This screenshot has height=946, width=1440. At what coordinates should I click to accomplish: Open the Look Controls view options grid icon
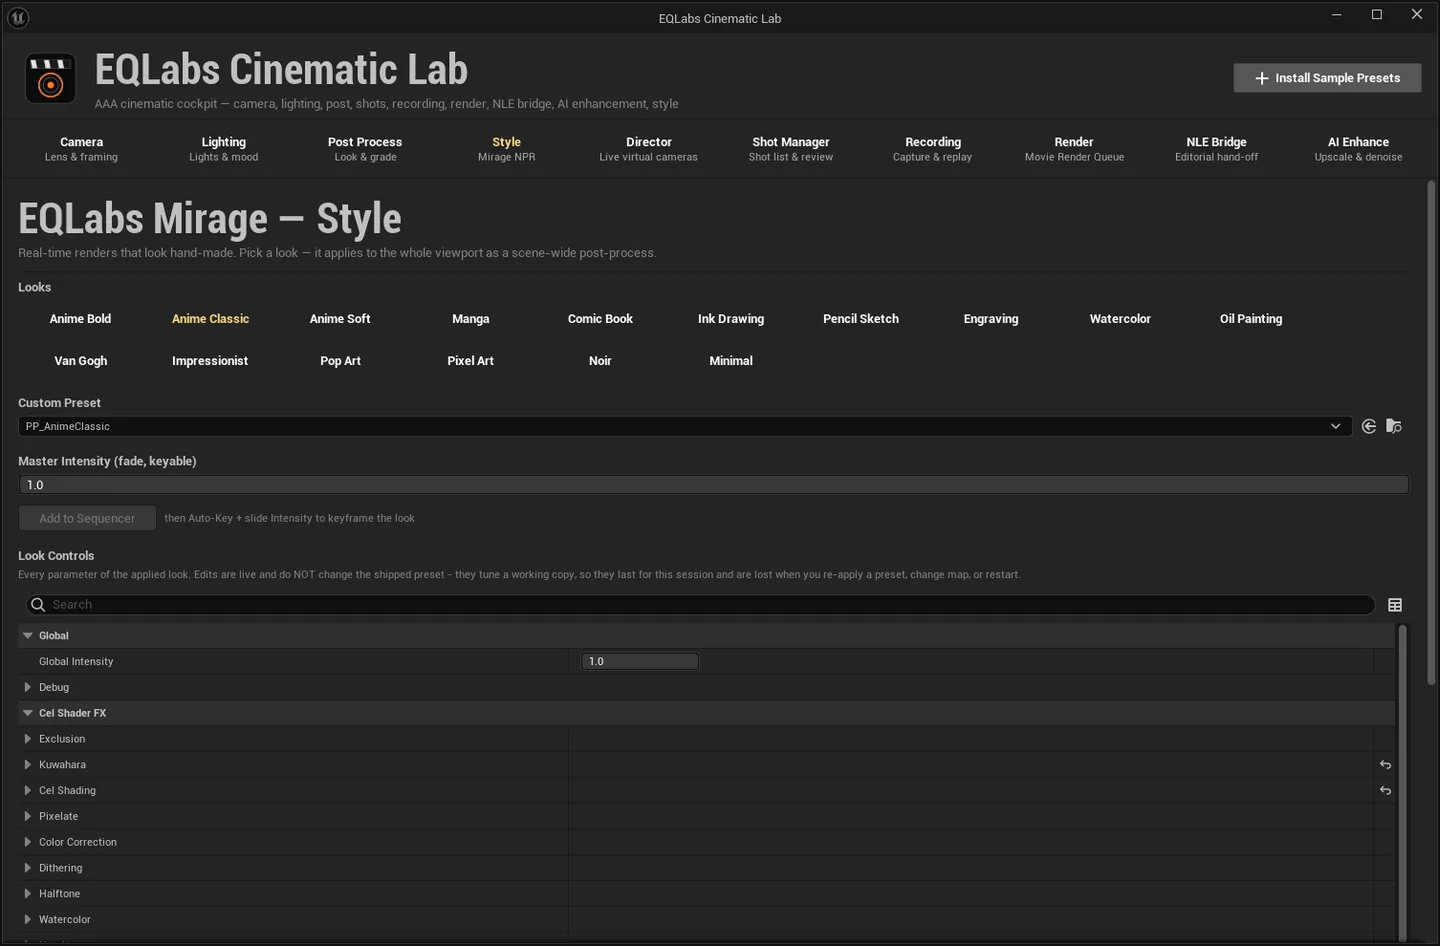1395,605
